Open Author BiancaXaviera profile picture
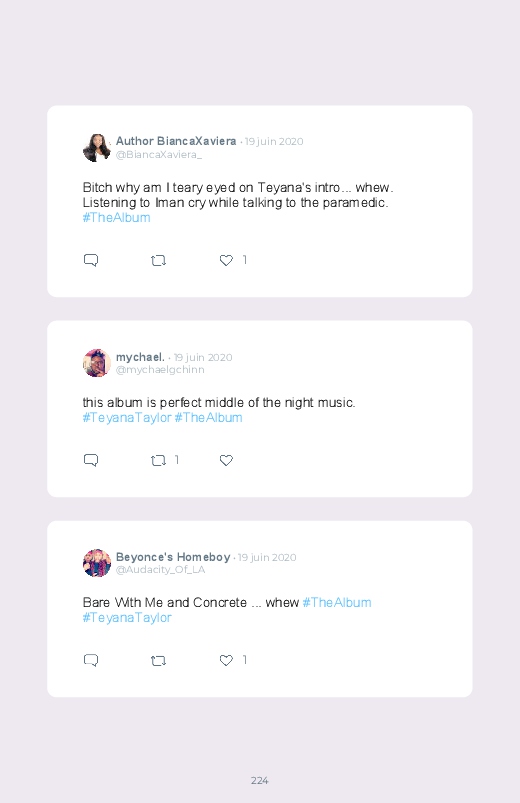This screenshot has height=803, width=520. pos(97,148)
